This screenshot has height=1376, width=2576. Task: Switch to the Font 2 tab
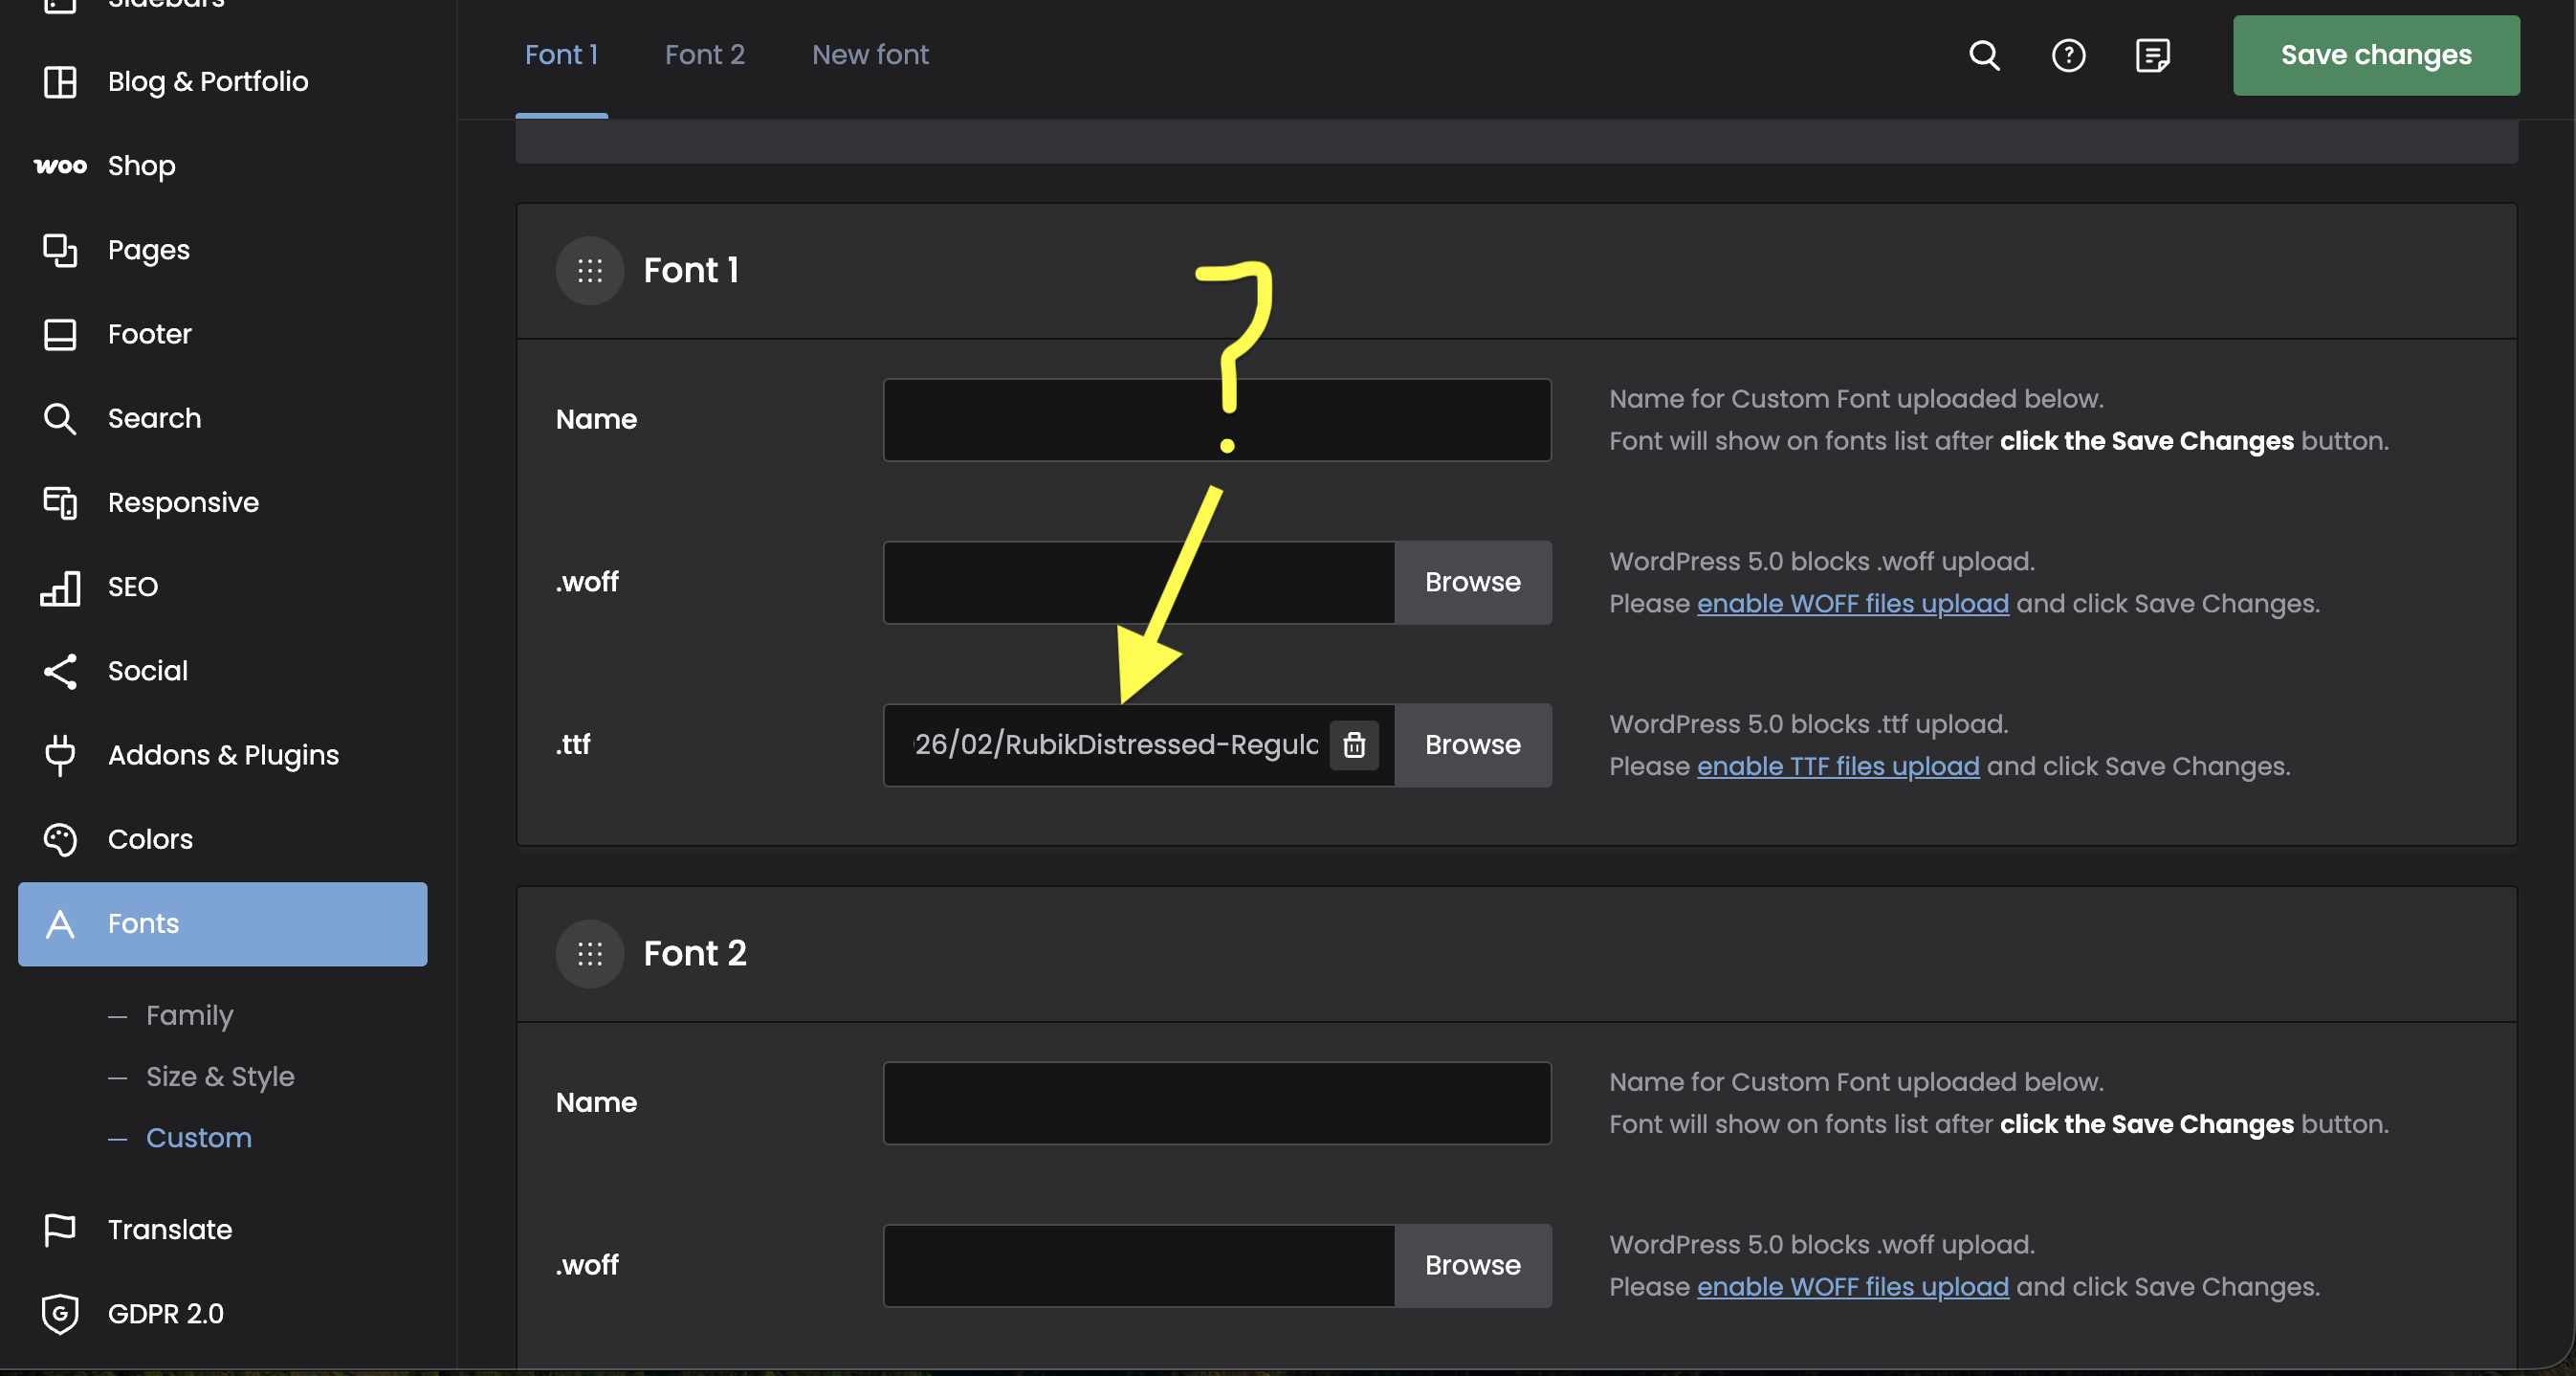click(705, 55)
